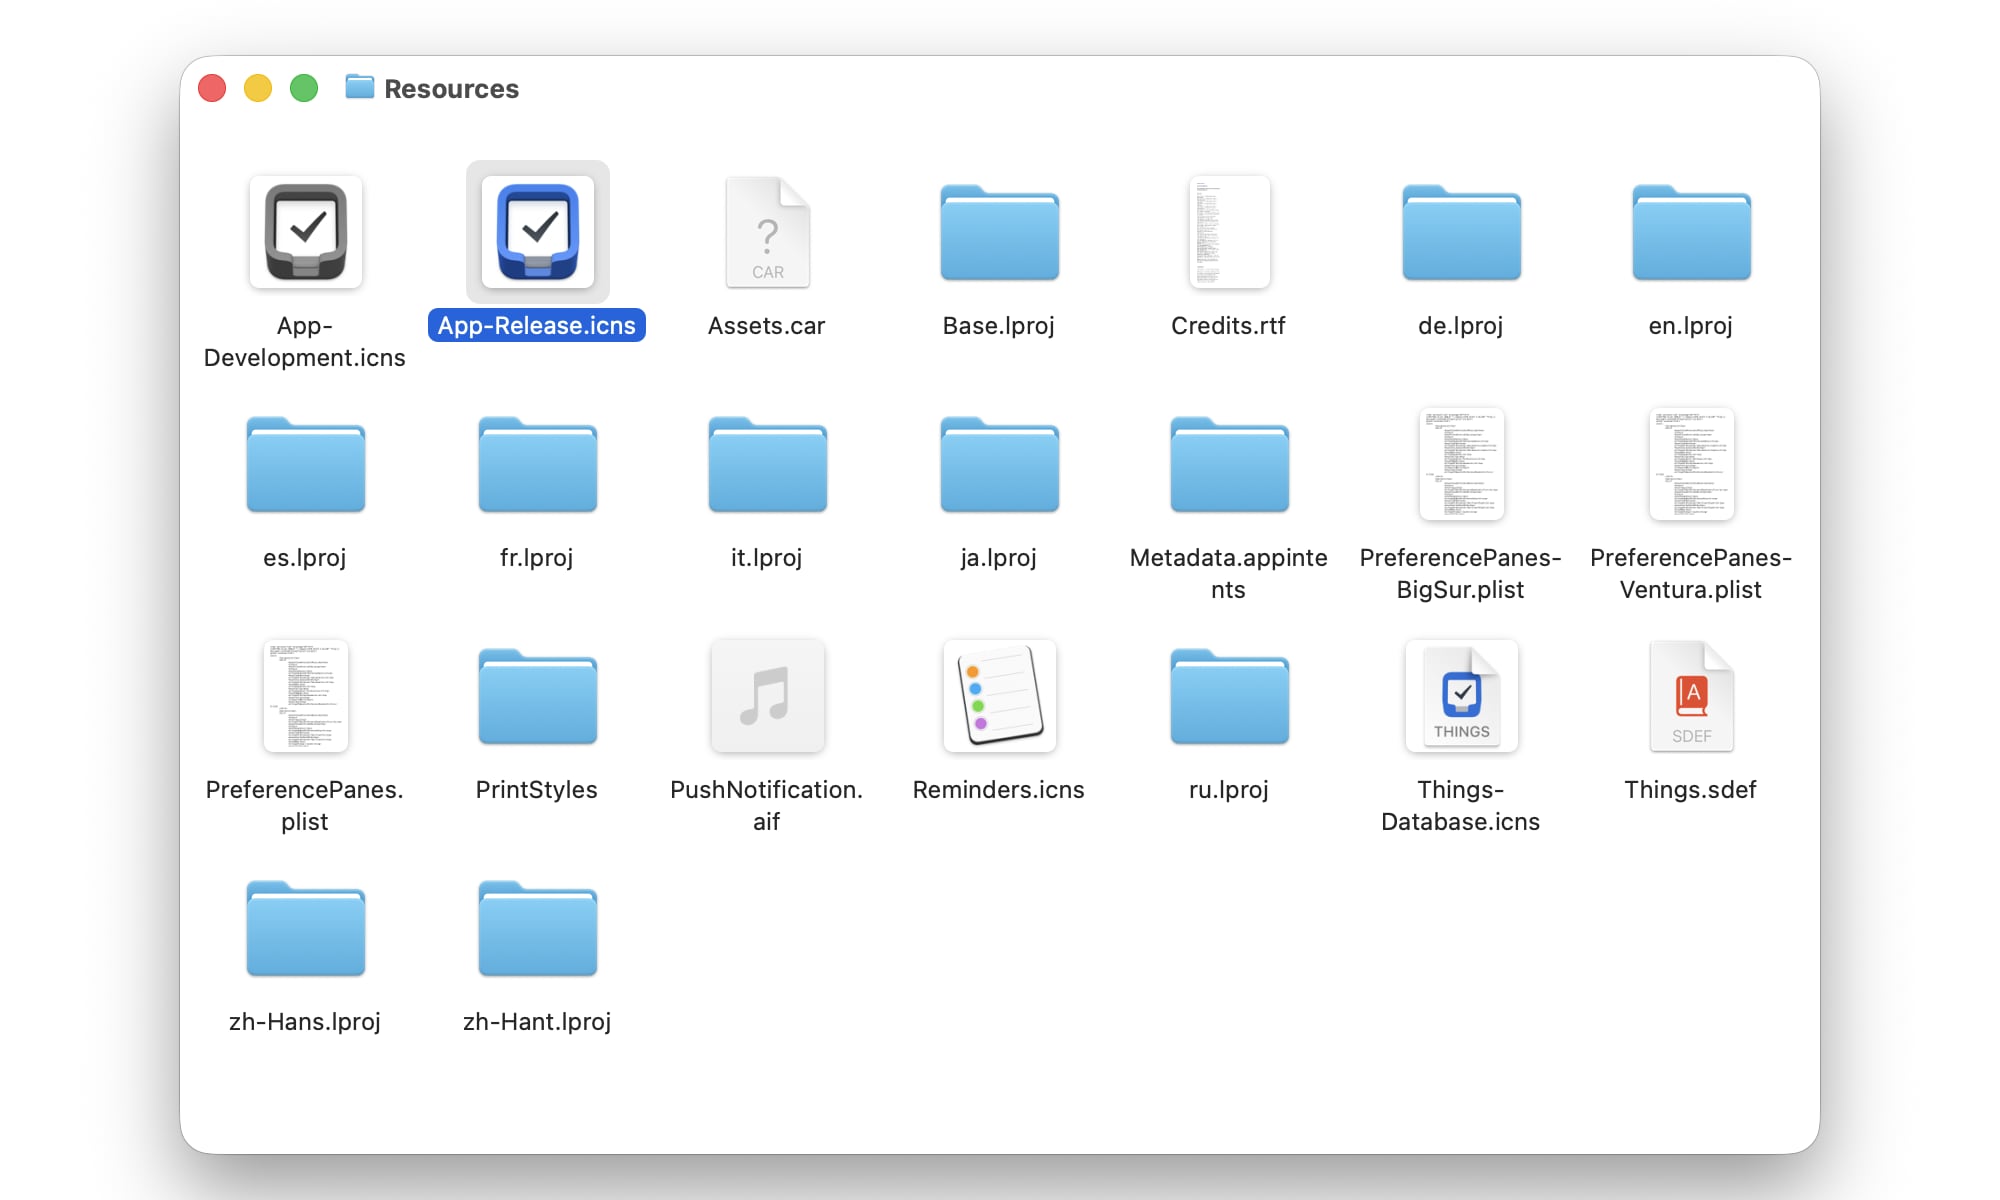
Task: Open the Things-Database.icns file
Action: (x=1460, y=697)
